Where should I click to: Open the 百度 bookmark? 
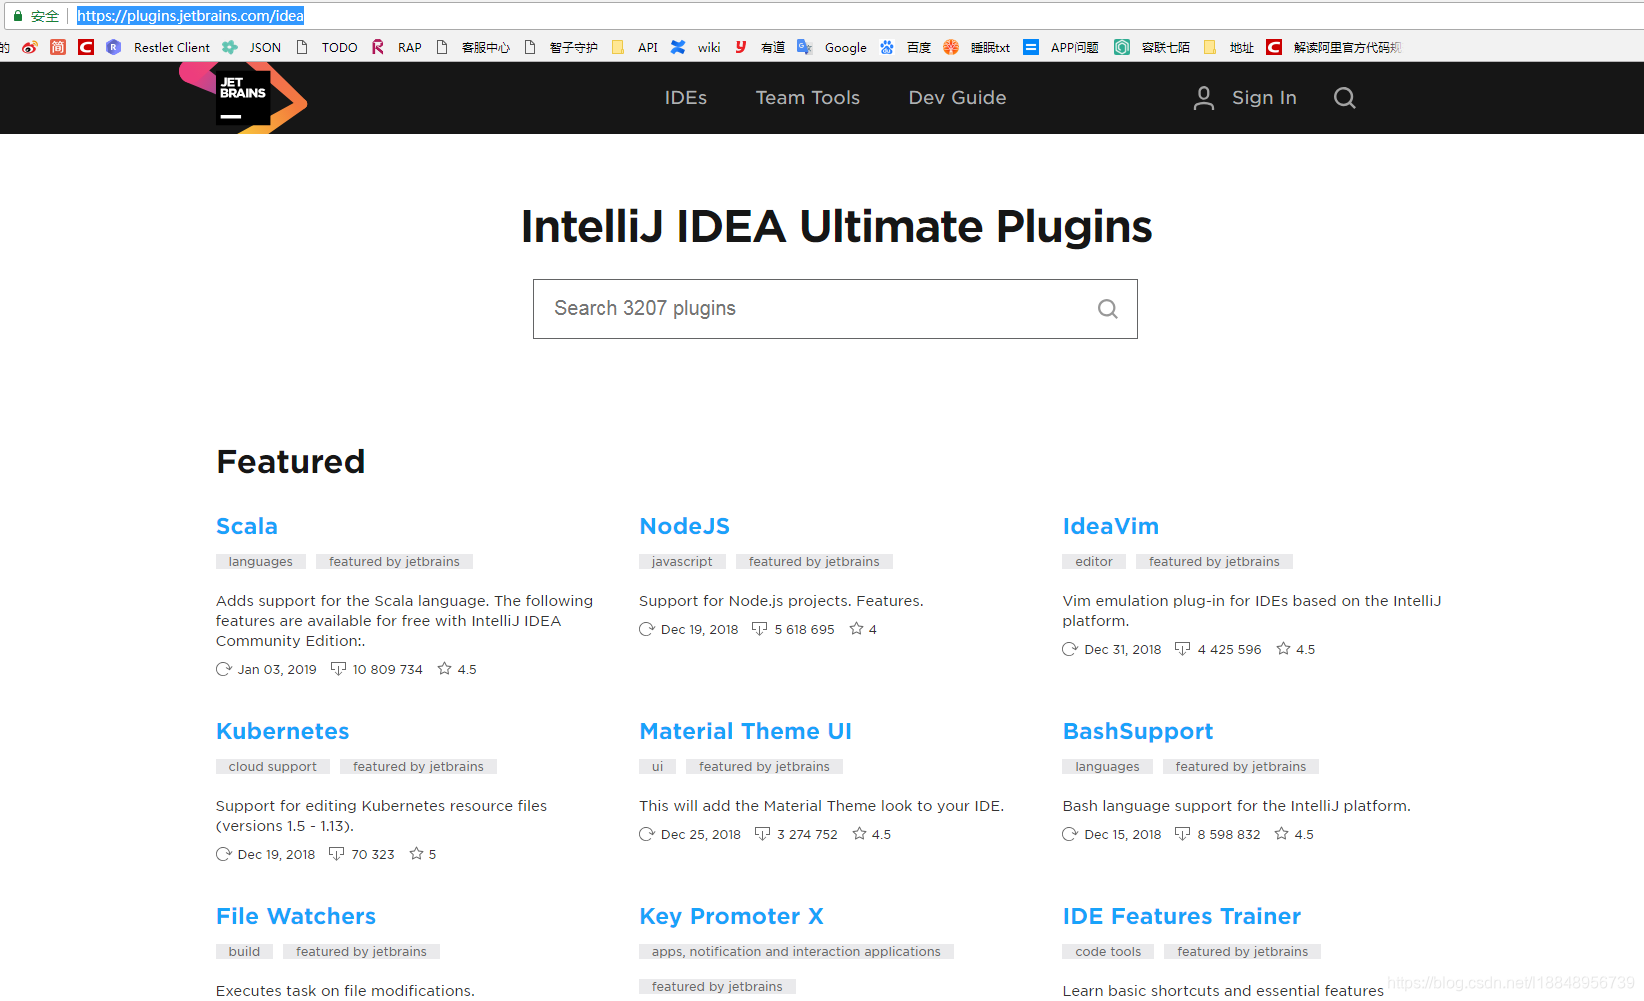(905, 47)
